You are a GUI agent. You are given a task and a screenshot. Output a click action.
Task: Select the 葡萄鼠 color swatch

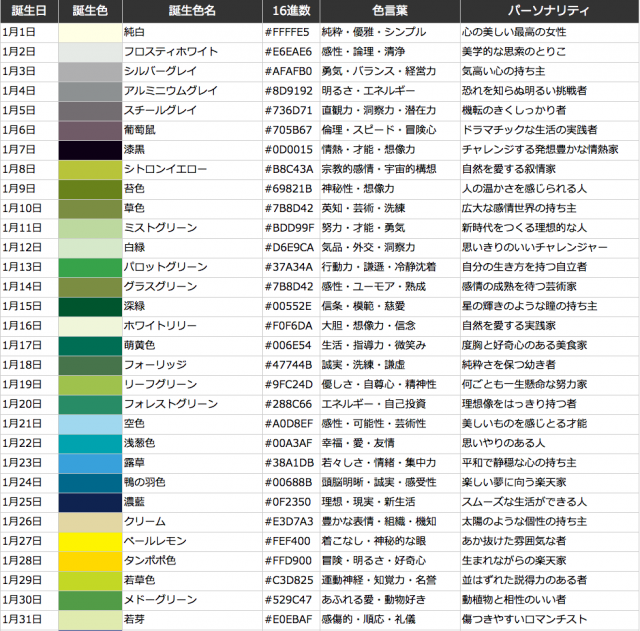point(89,130)
